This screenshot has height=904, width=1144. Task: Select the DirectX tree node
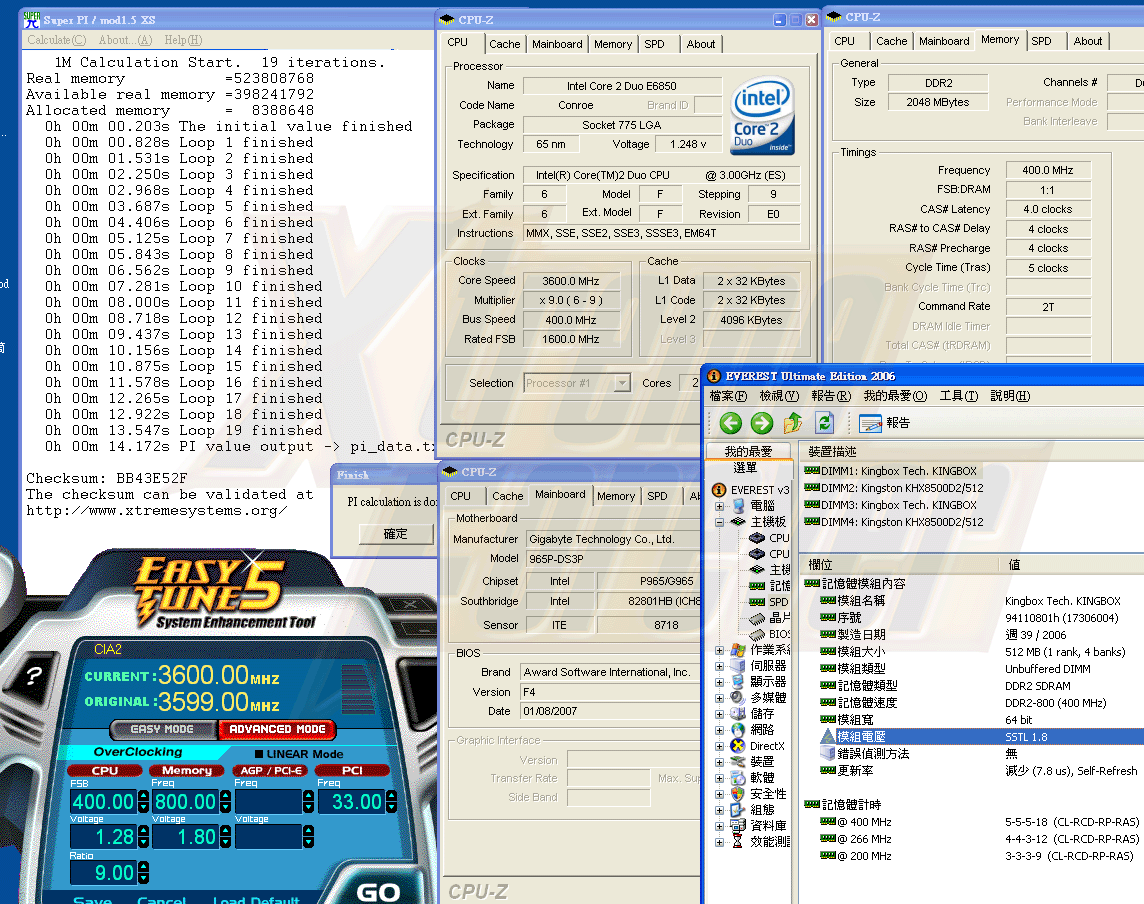[x=758, y=746]
